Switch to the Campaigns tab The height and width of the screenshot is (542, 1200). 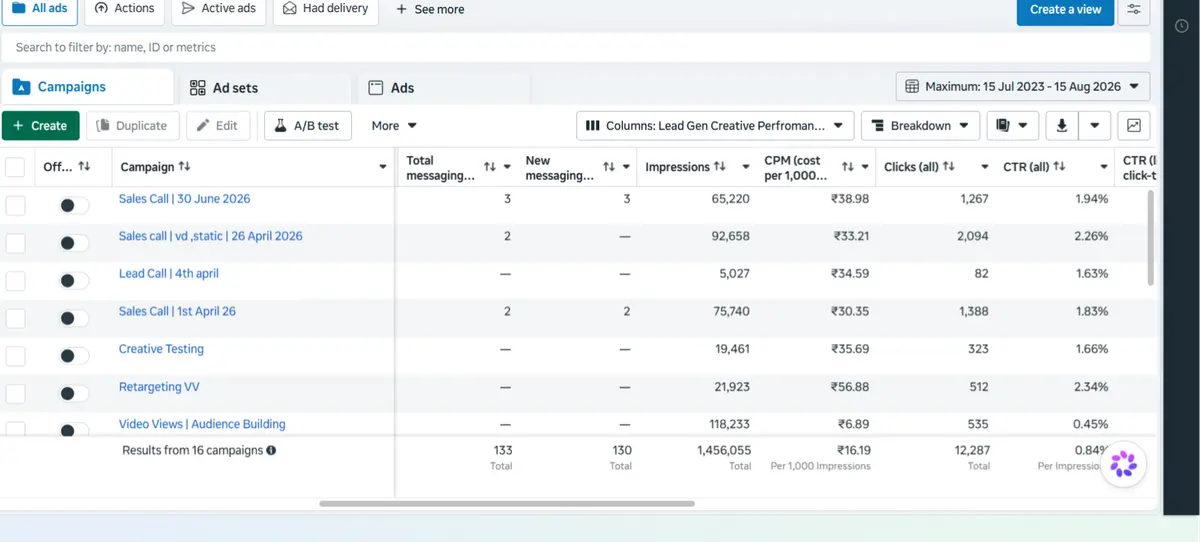(87, 87)
